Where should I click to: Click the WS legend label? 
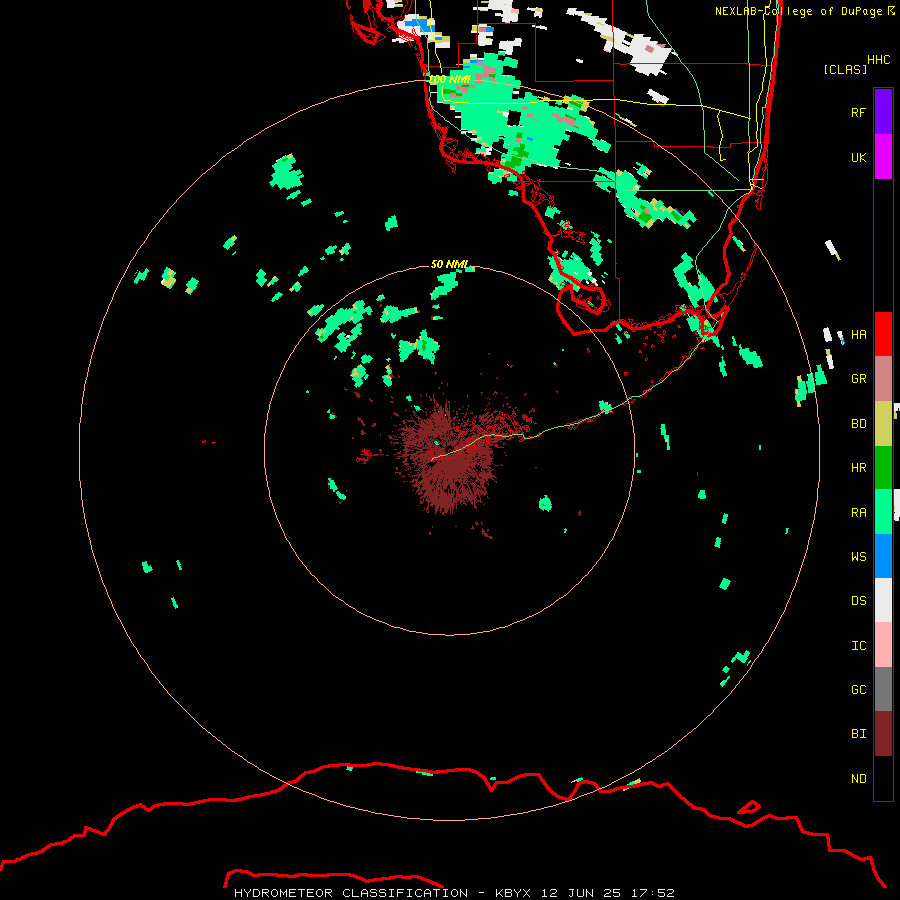tap(858, 557)
